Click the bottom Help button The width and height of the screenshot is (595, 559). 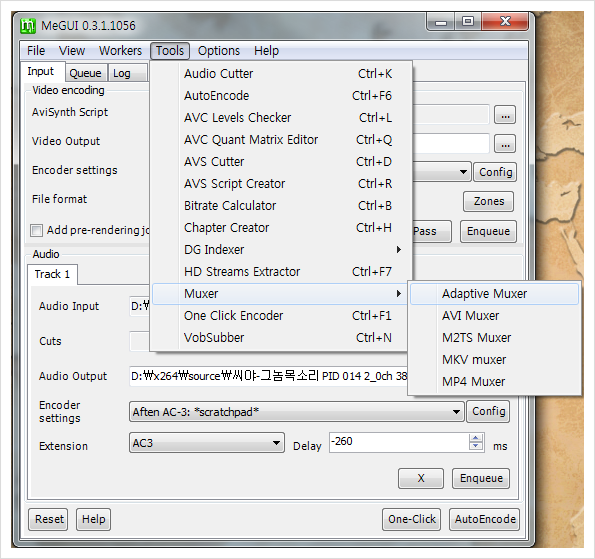(93, 519)
